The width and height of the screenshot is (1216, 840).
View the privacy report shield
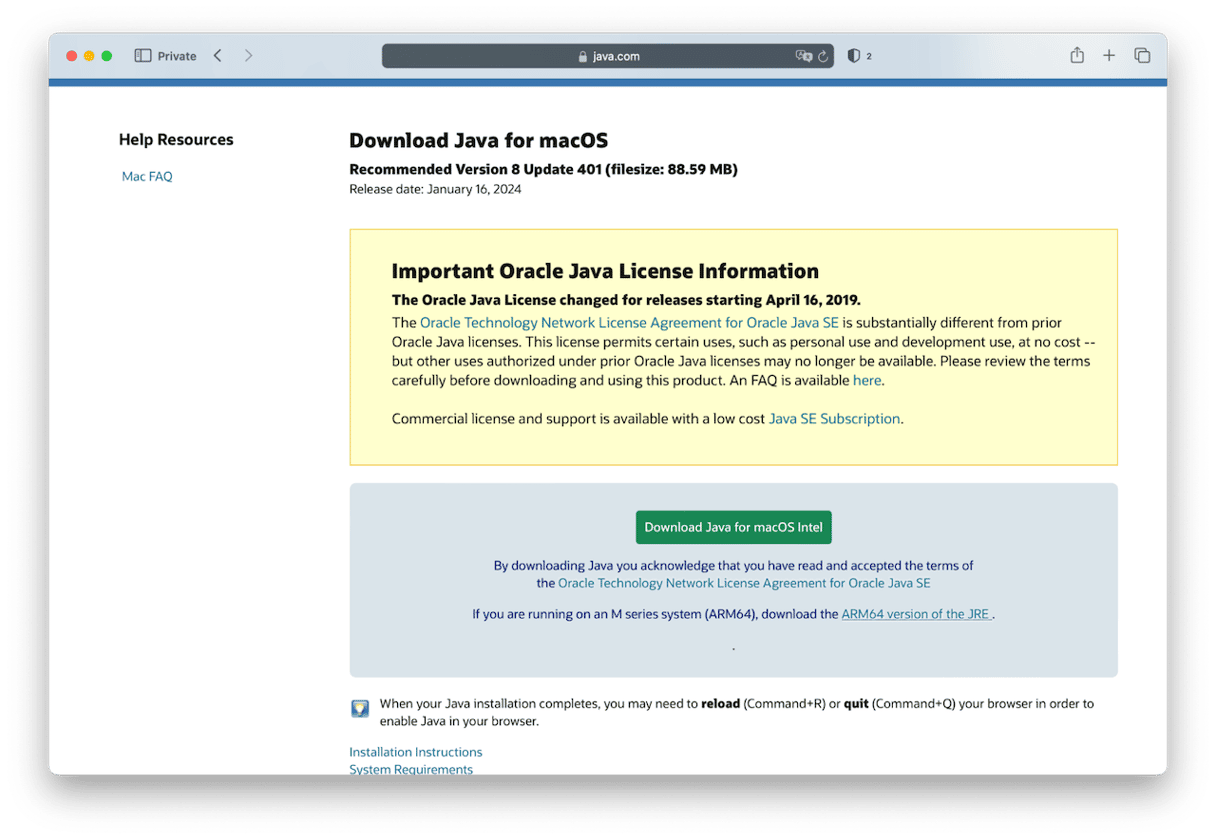(855, 56)
